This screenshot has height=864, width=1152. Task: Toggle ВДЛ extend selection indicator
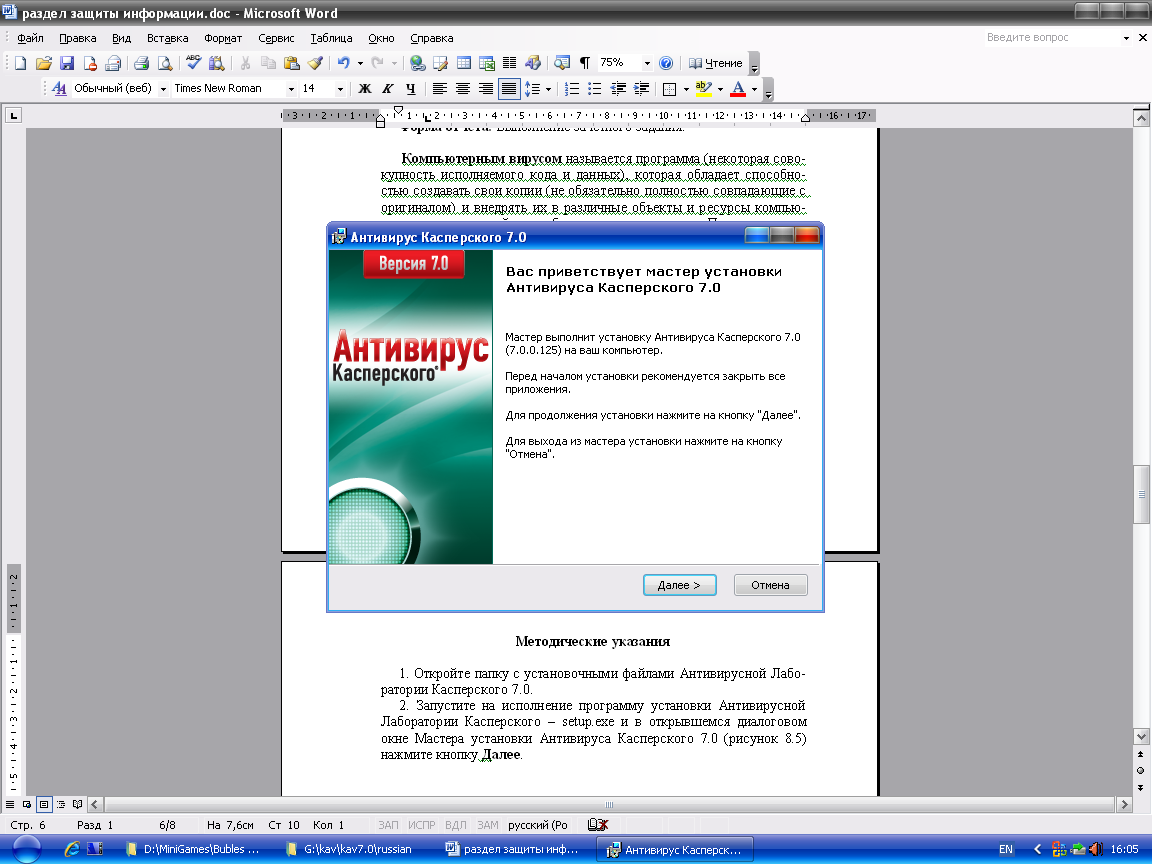(x=456, y=825)
